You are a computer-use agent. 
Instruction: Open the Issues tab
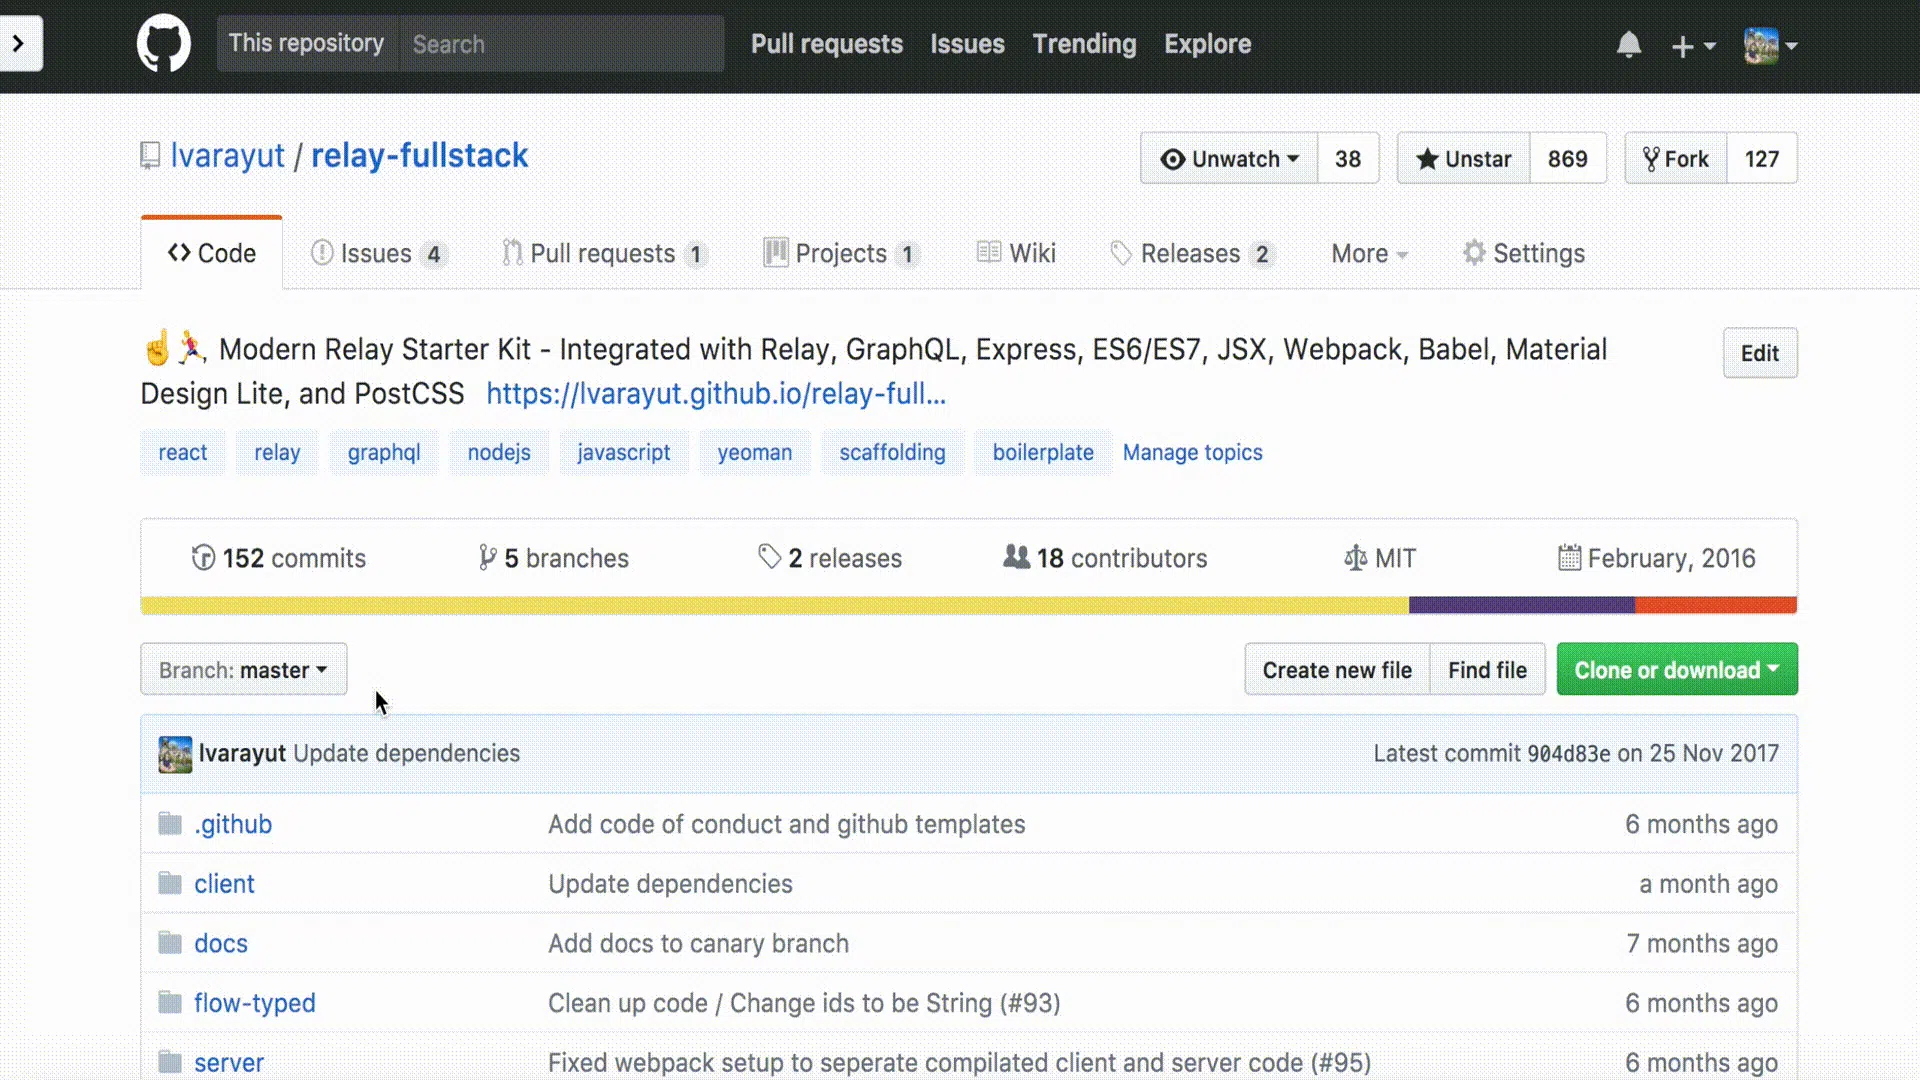pyautogui.click(x=377, y=253)
